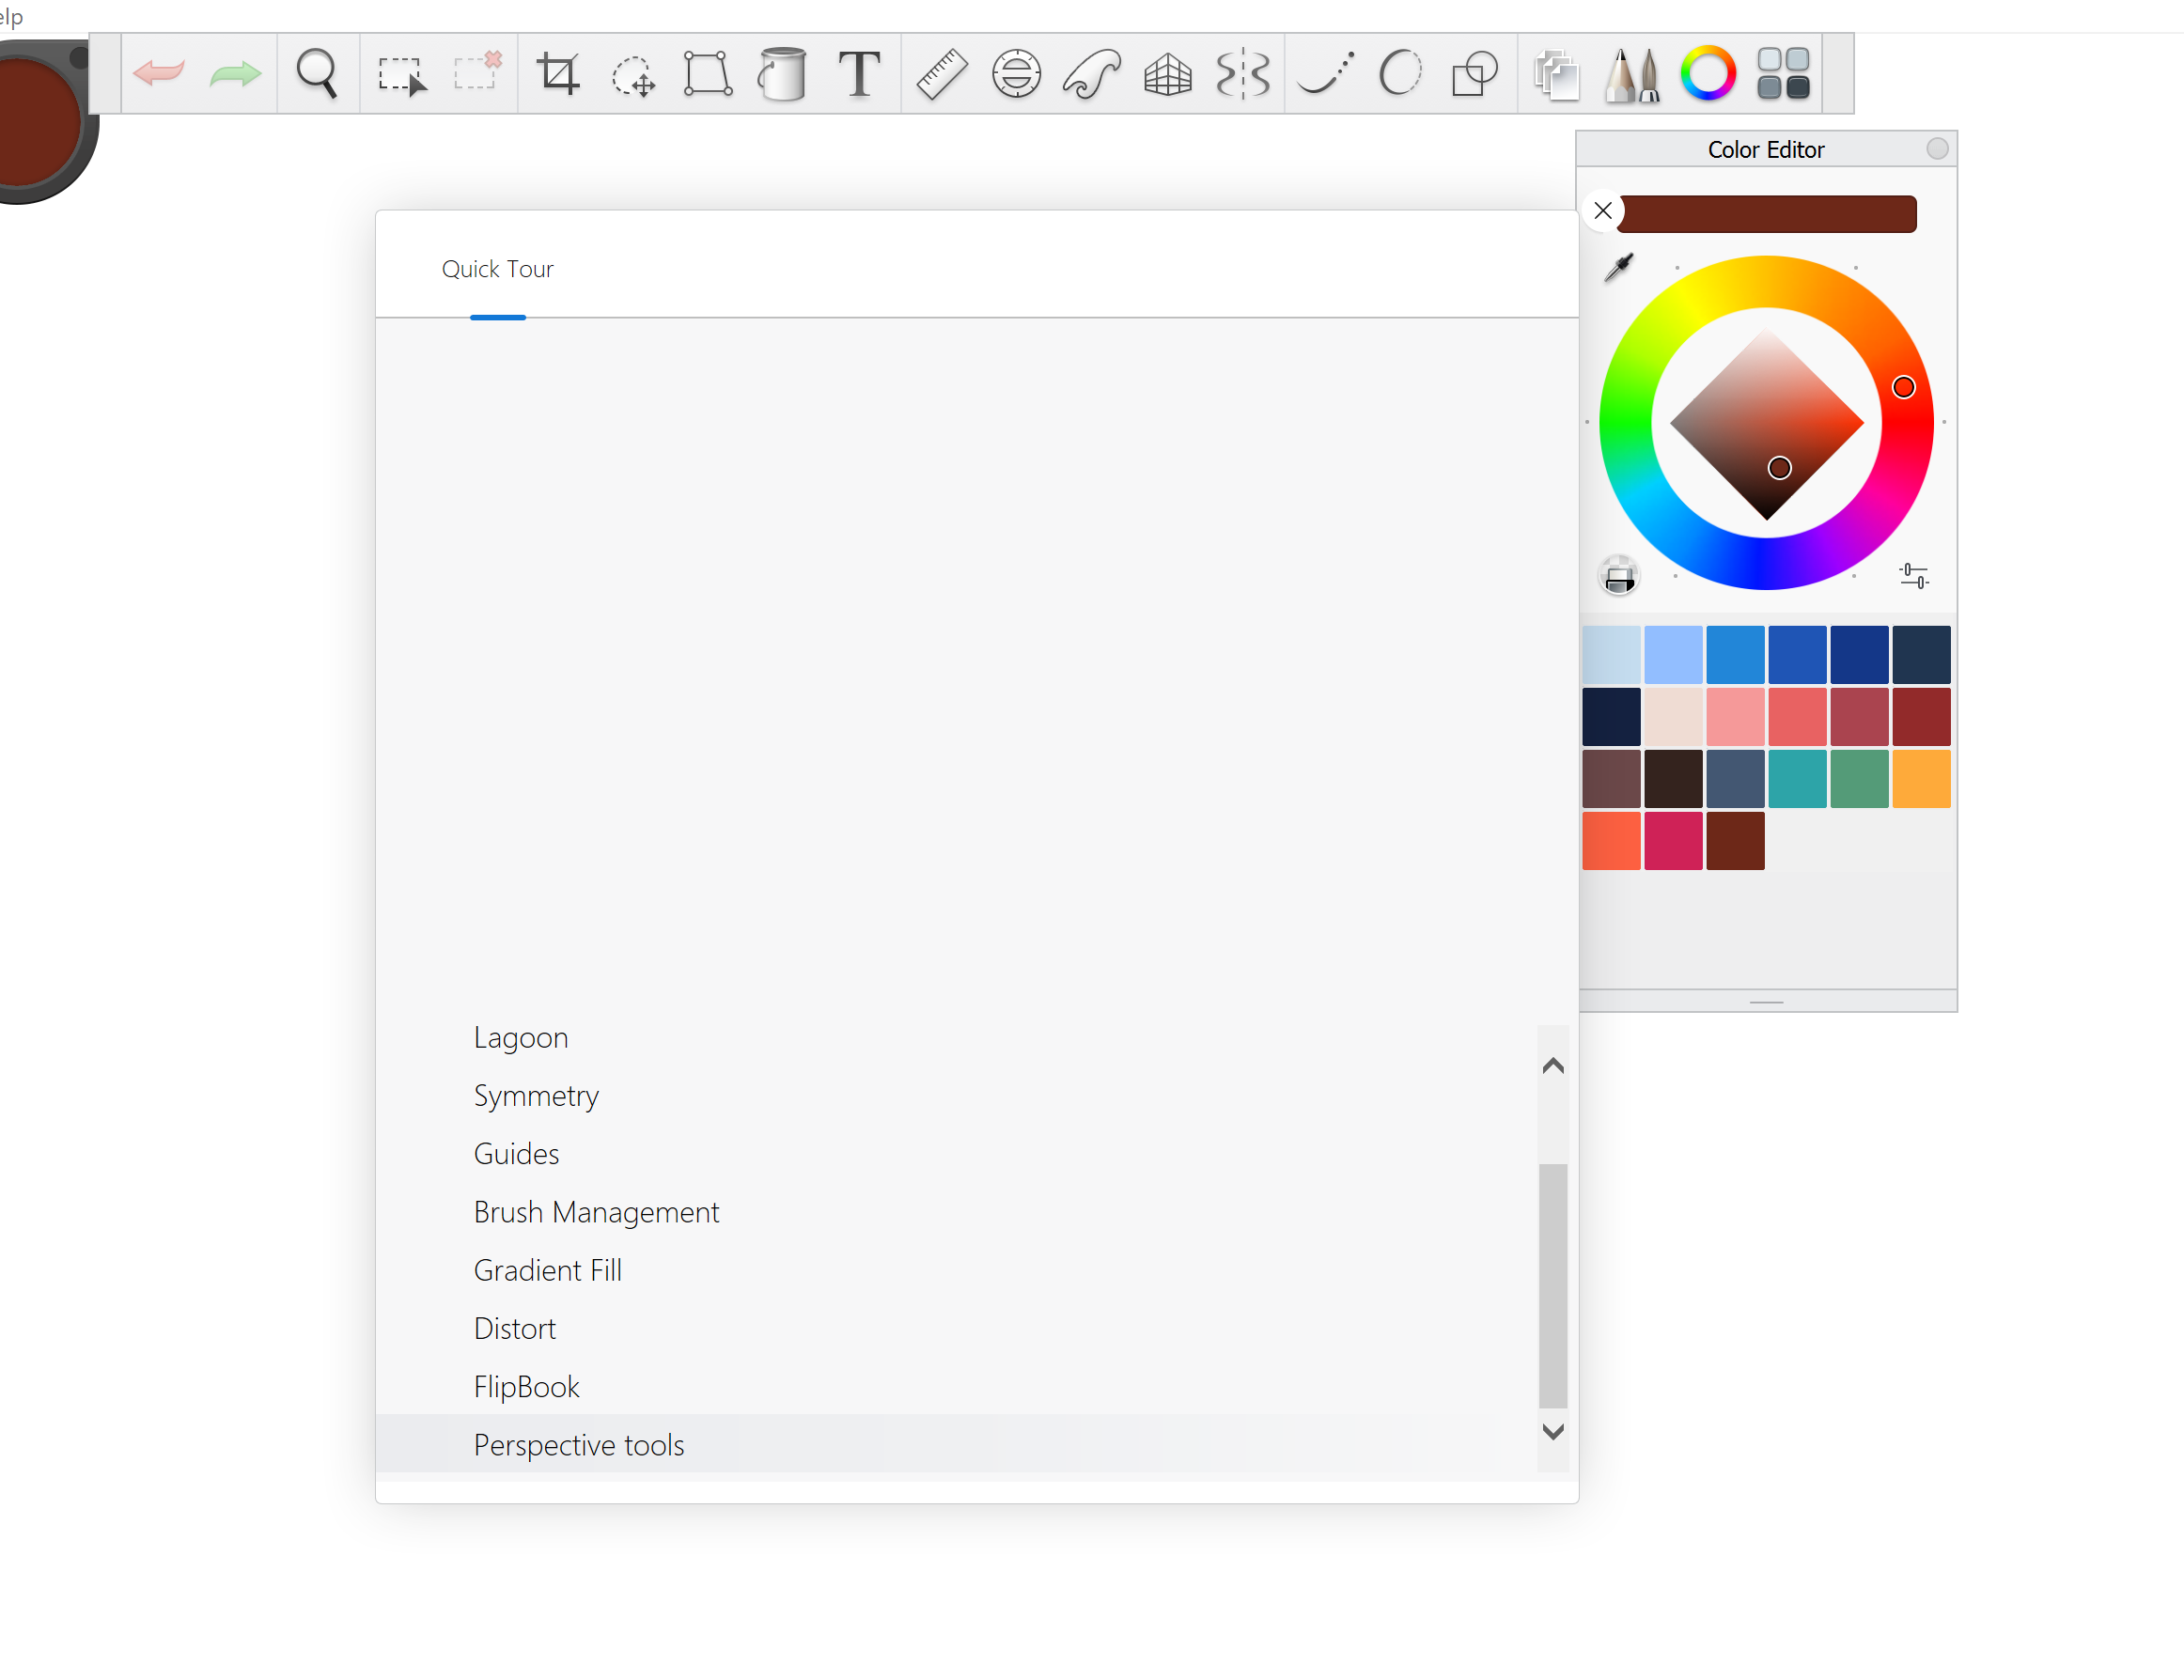
Task: Expand the Perspective tools section
Action: [x=579, y=1443]
